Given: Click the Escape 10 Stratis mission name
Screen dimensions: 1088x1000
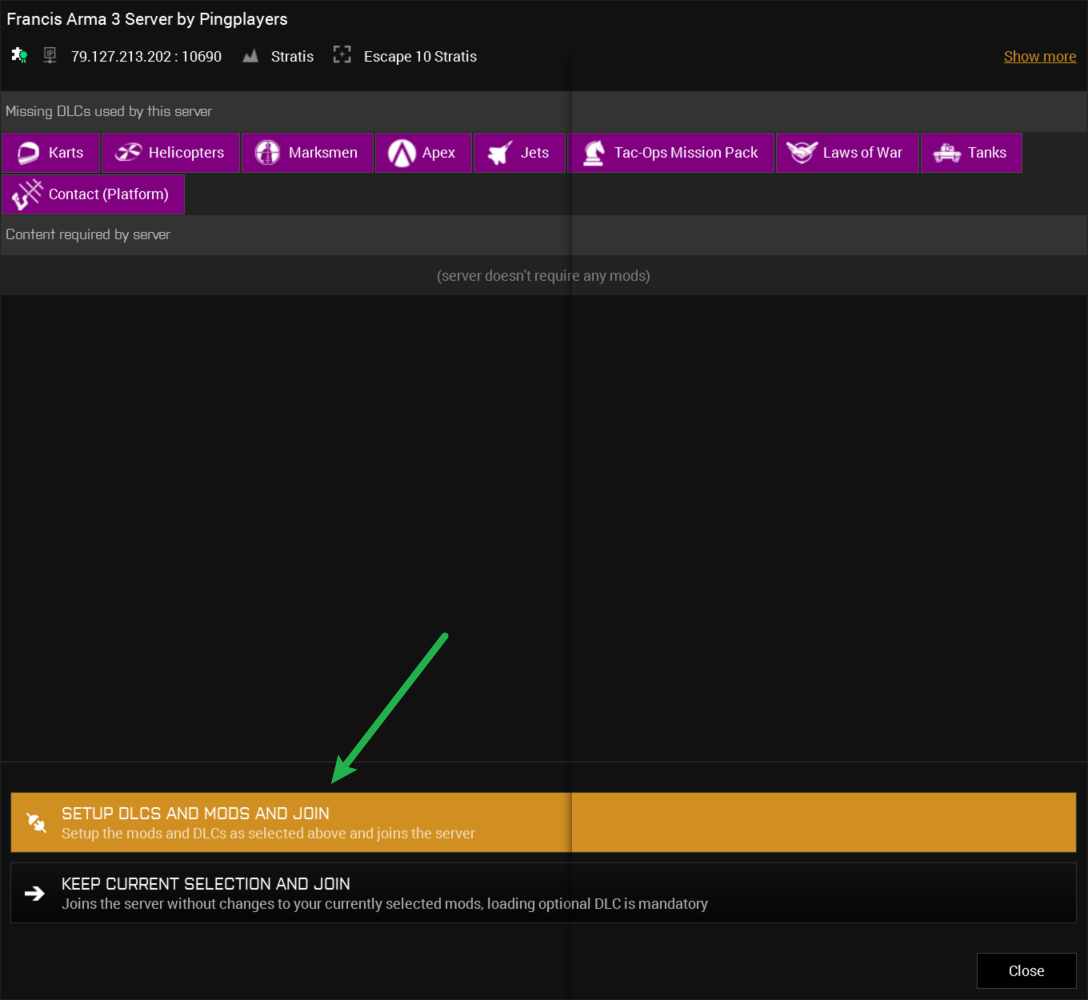Looking at the screenshot, I should coord(420,57).
